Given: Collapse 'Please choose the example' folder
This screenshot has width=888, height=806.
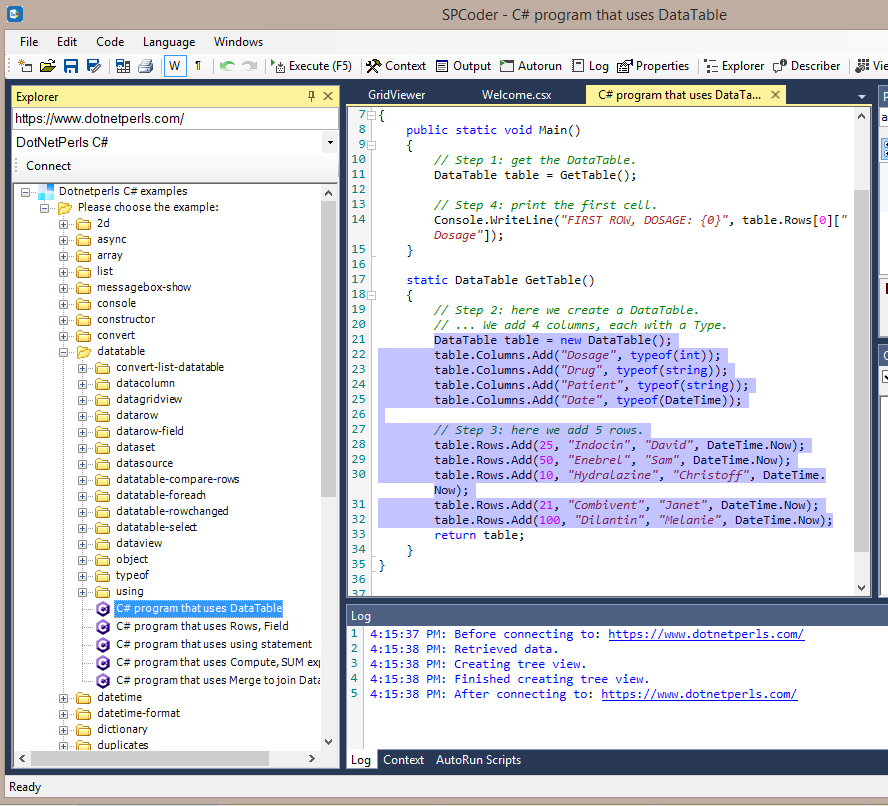Looking at the screenshot, I should pos(44,208).
